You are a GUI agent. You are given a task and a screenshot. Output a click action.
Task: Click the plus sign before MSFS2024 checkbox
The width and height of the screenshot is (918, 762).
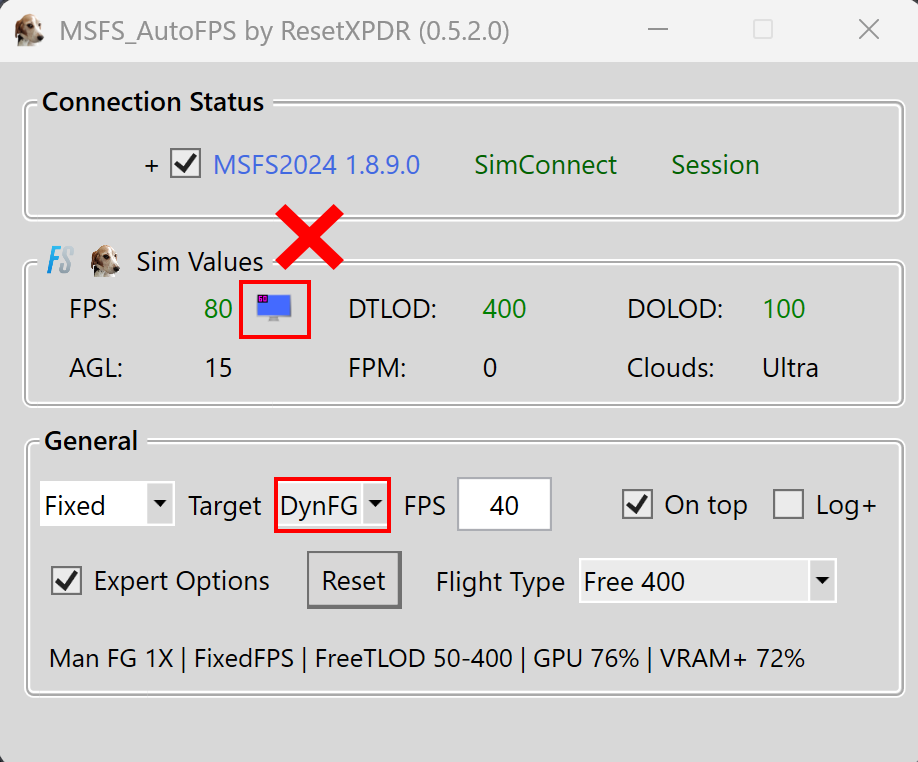[152, 166]
